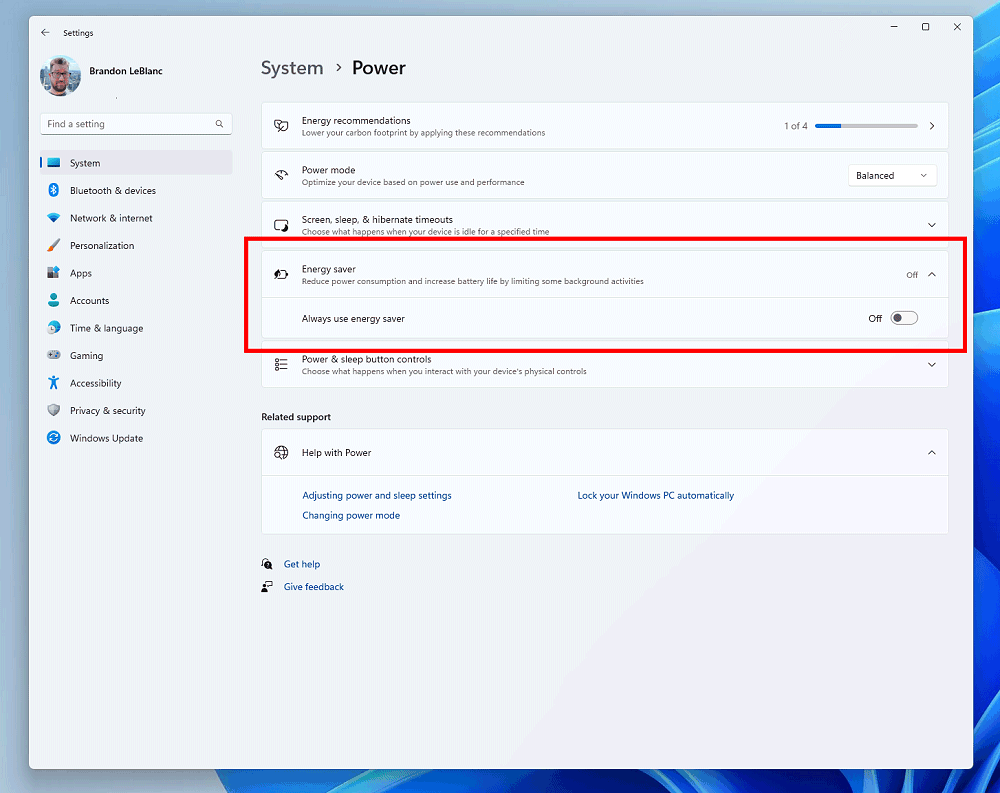Click the Gaming controller icon
Viewport: 1000px width, 793px height.
coord(53,356)
